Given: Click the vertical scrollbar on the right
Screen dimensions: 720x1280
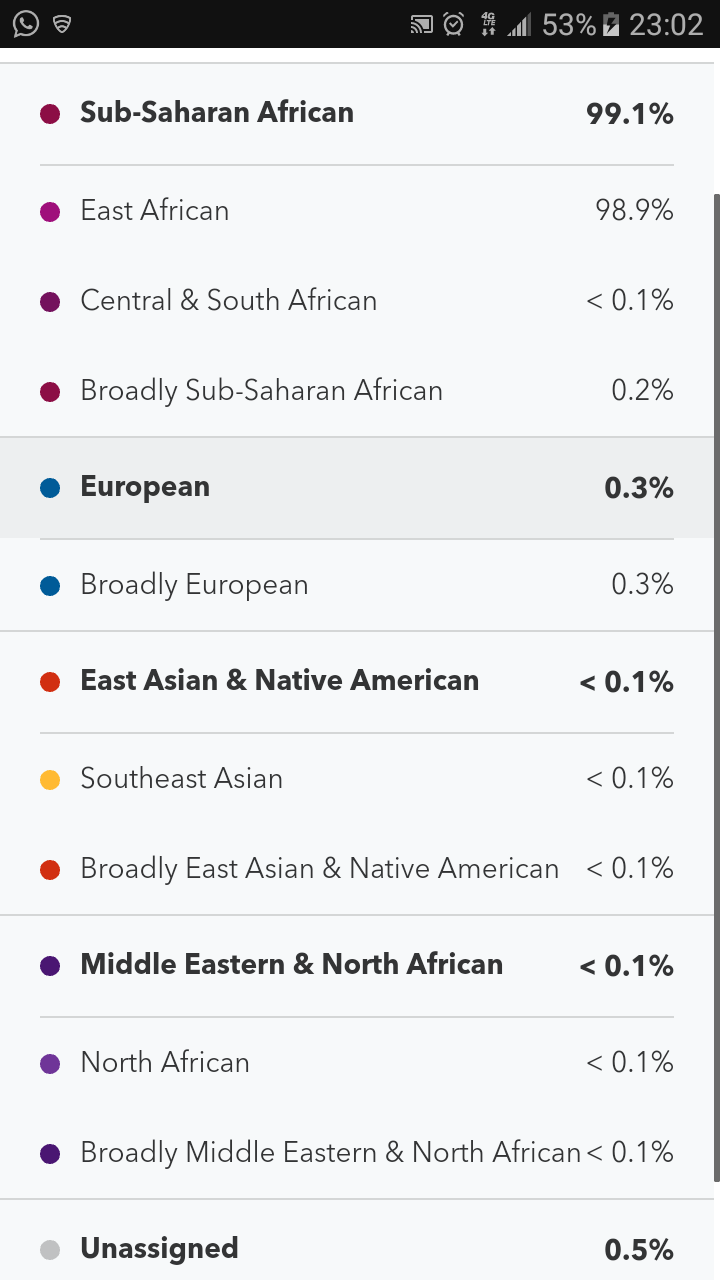Looking at the screenshot, I should (714, 680).
